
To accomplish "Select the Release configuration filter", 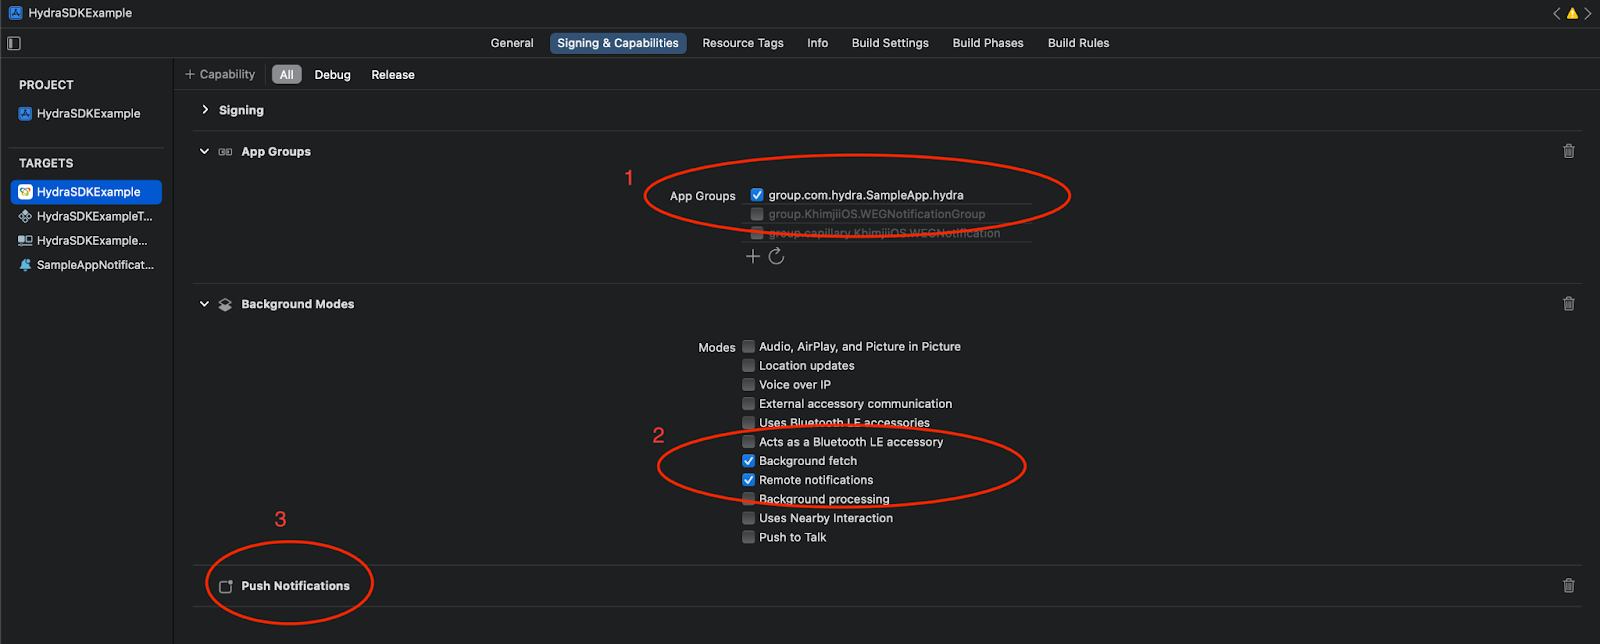I will coord(393,75).
